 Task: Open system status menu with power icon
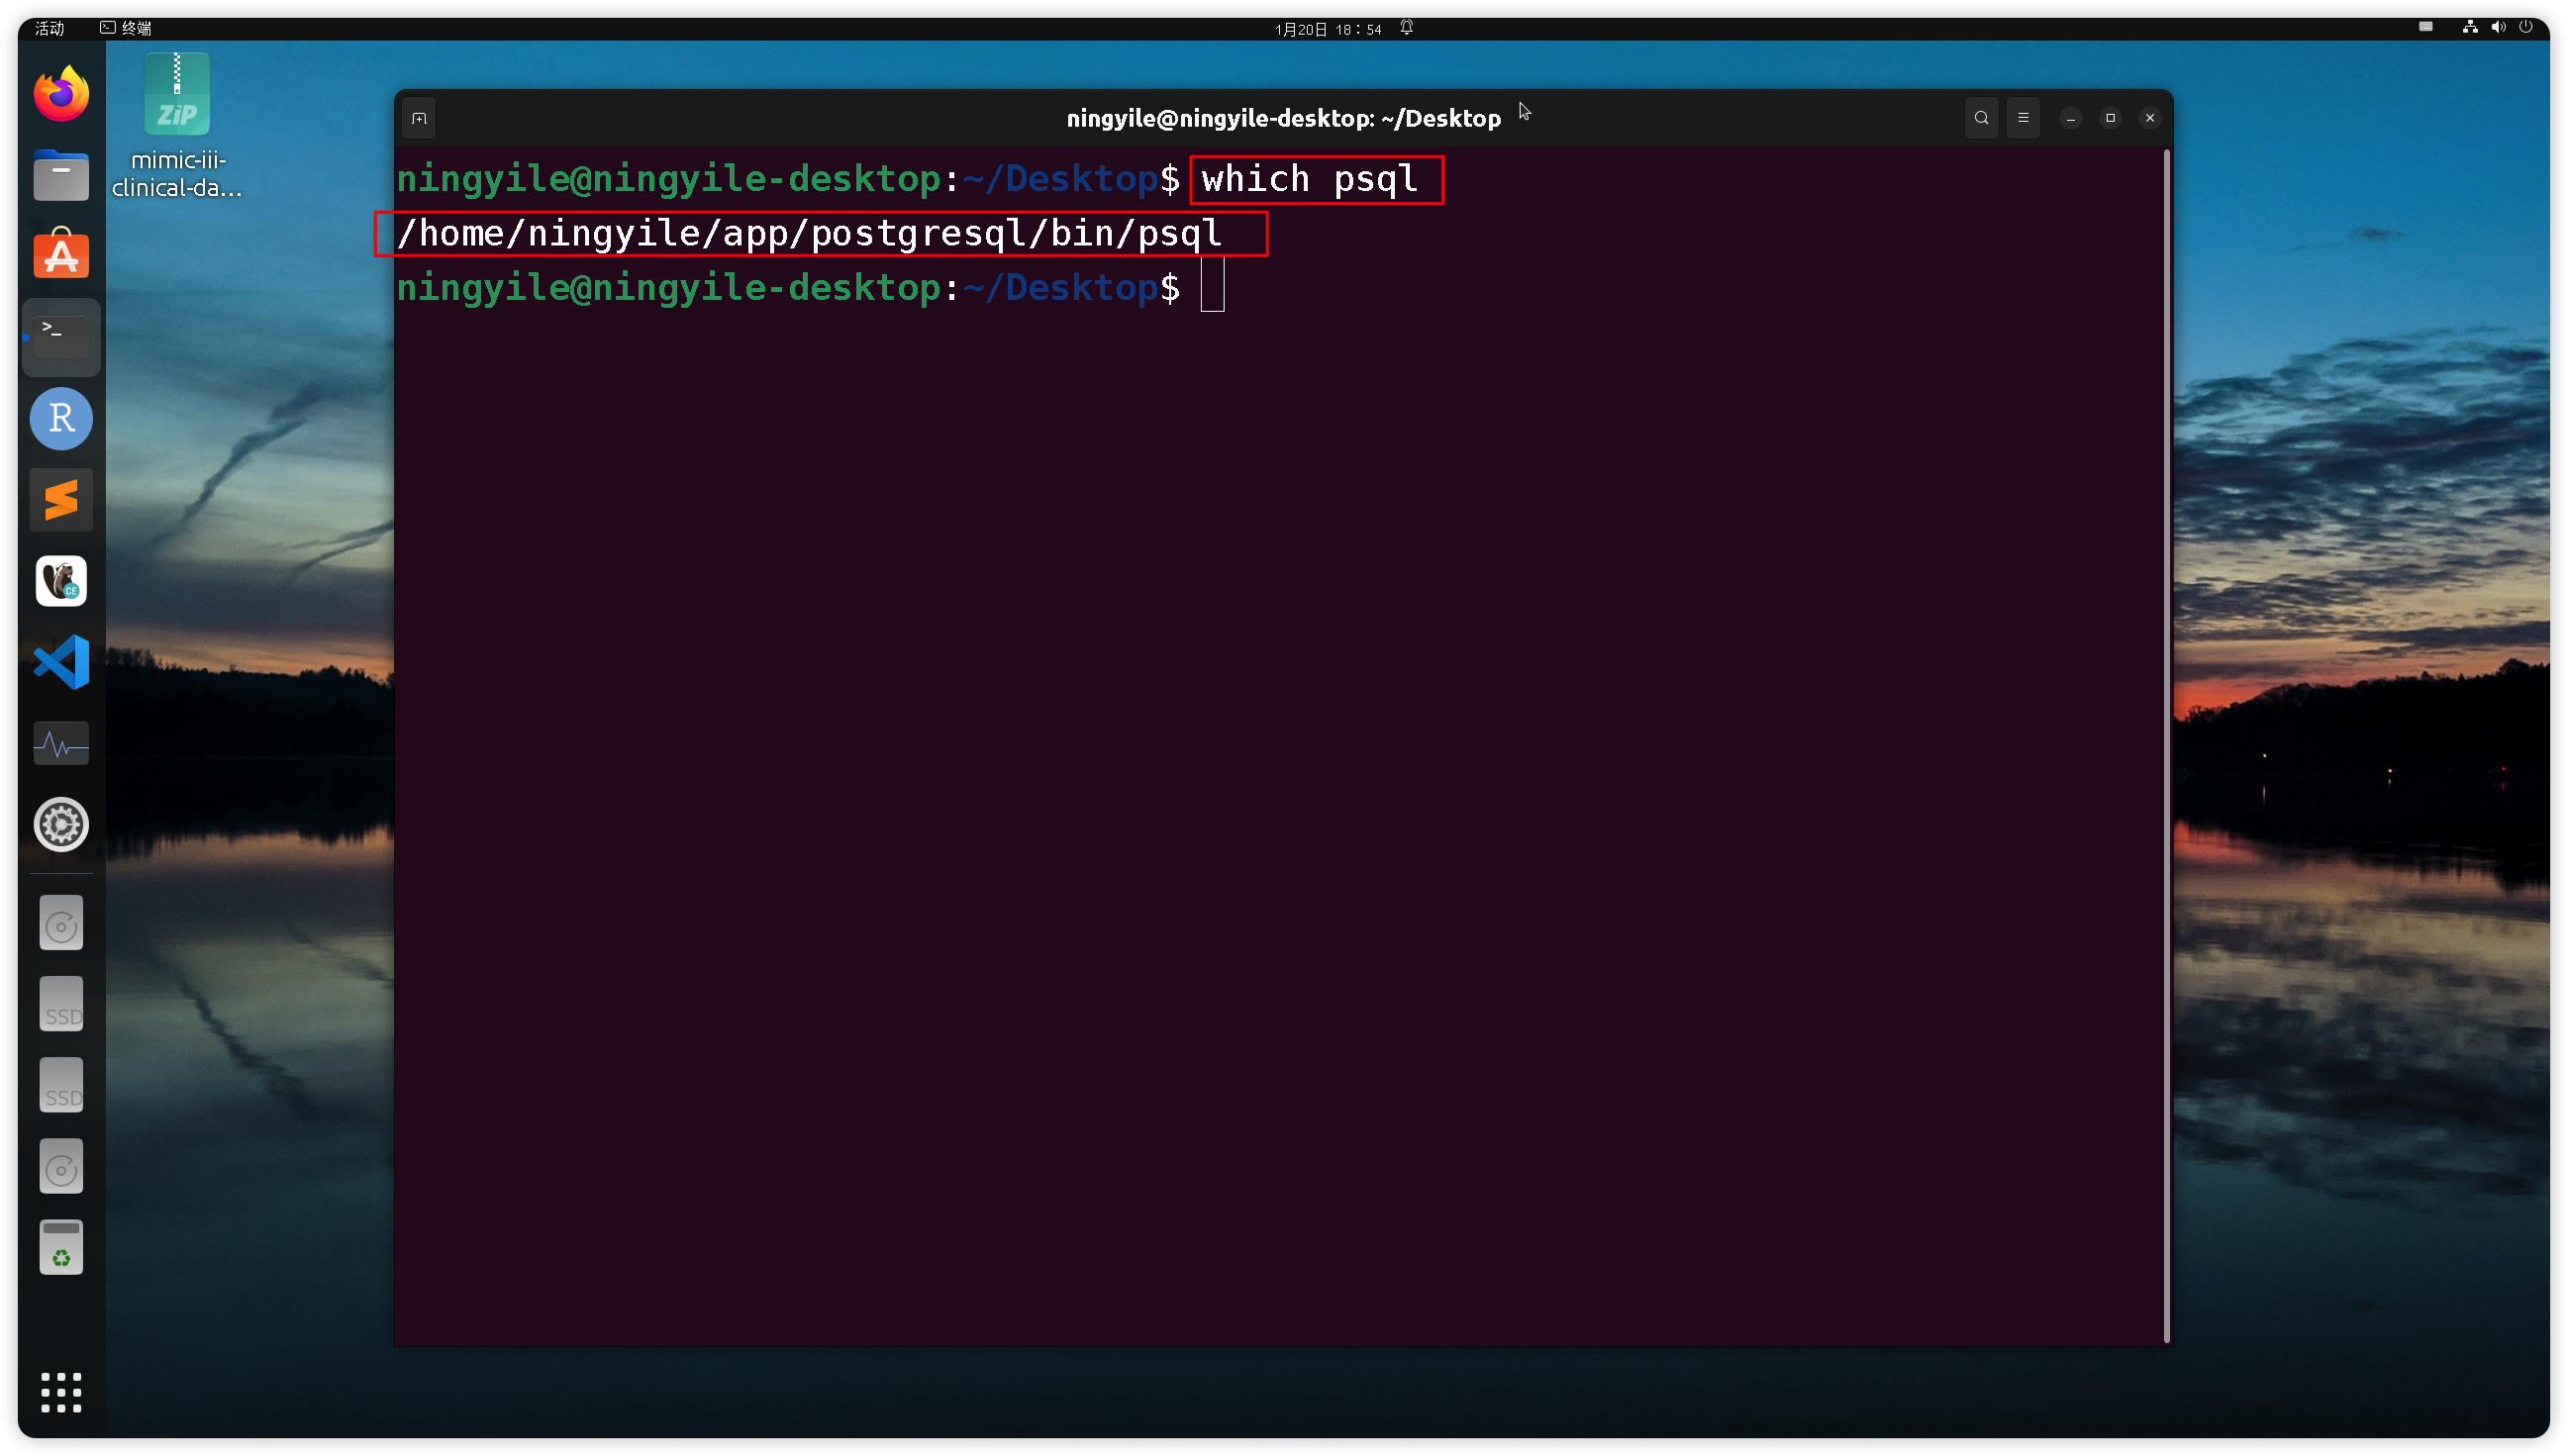[x=2525, y=27]
